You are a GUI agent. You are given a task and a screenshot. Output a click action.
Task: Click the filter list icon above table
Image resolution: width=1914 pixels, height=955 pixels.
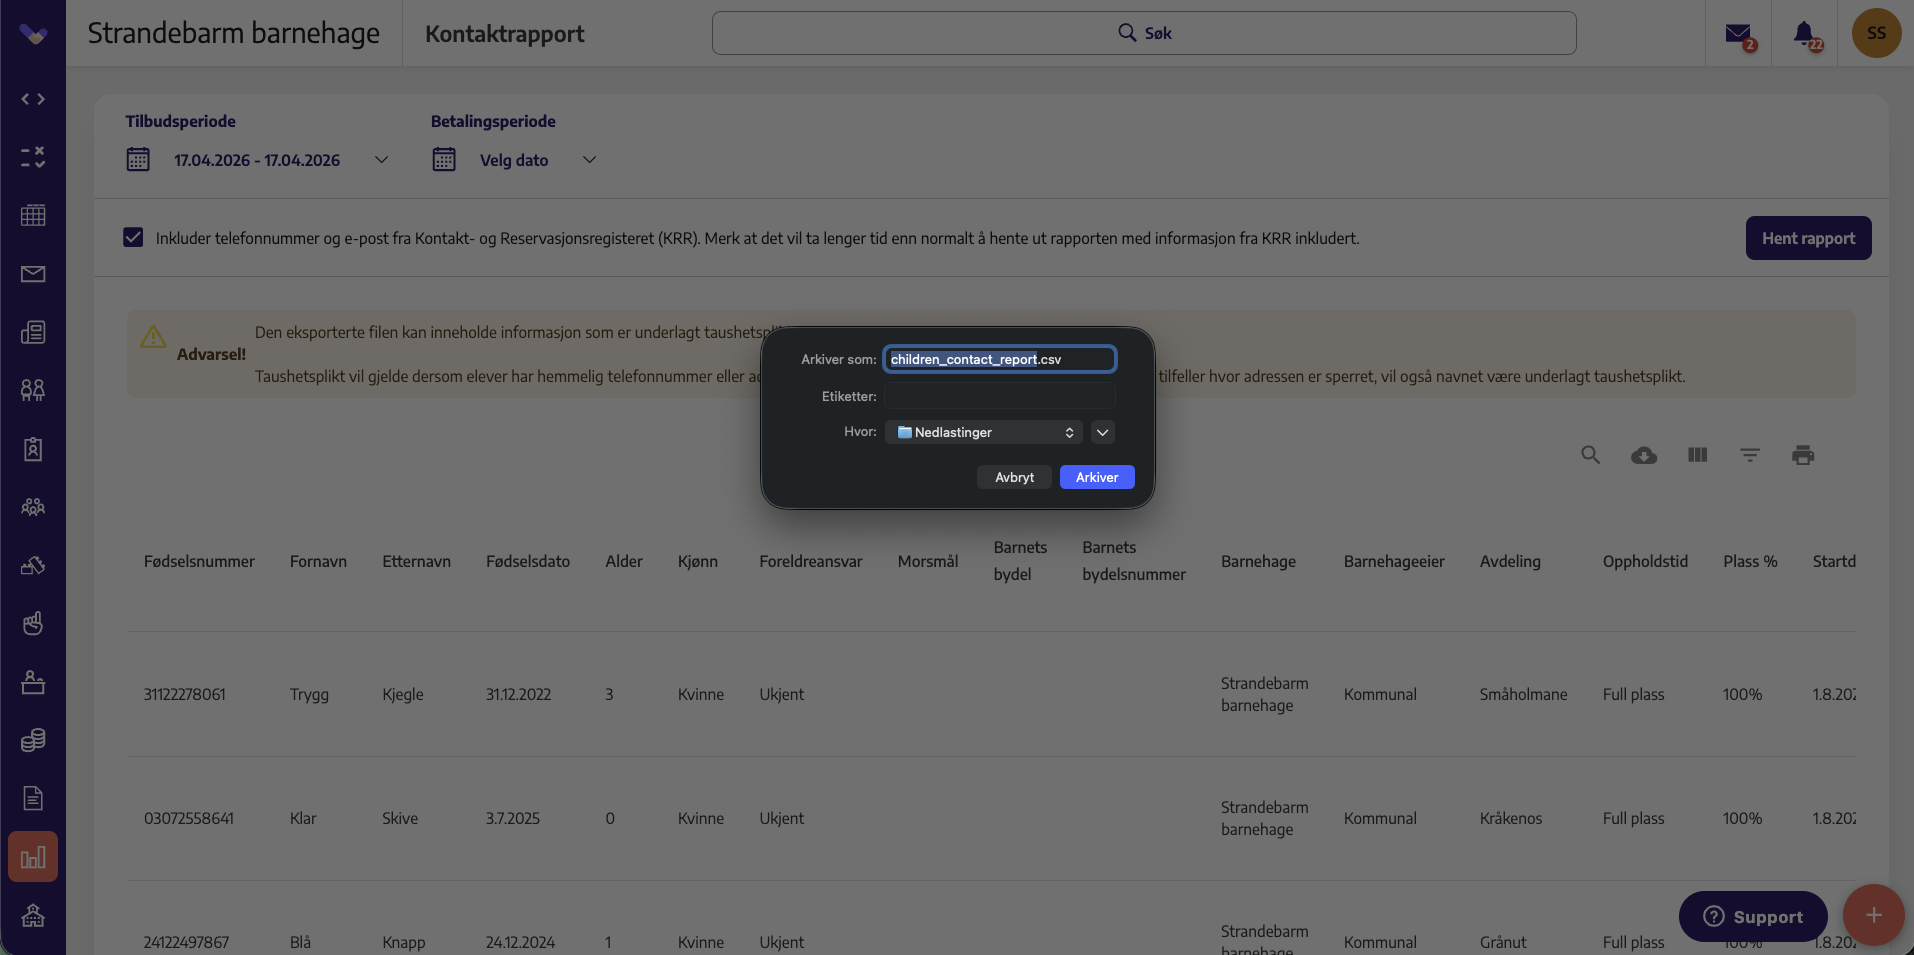pyautogui.click(x=1750, y=455)
